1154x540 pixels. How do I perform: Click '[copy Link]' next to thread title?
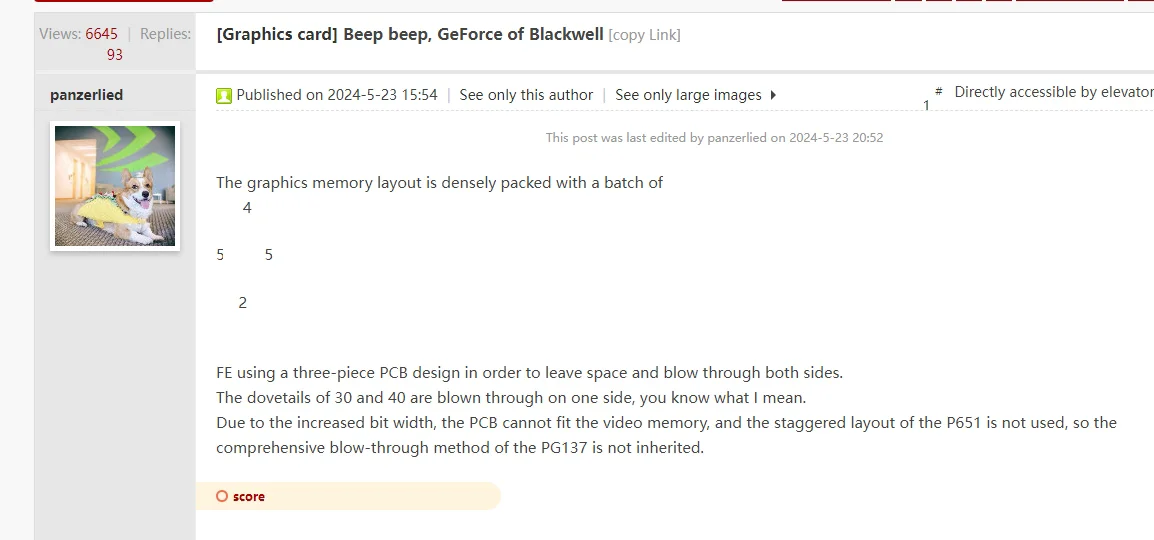click(x=644, y=35)
